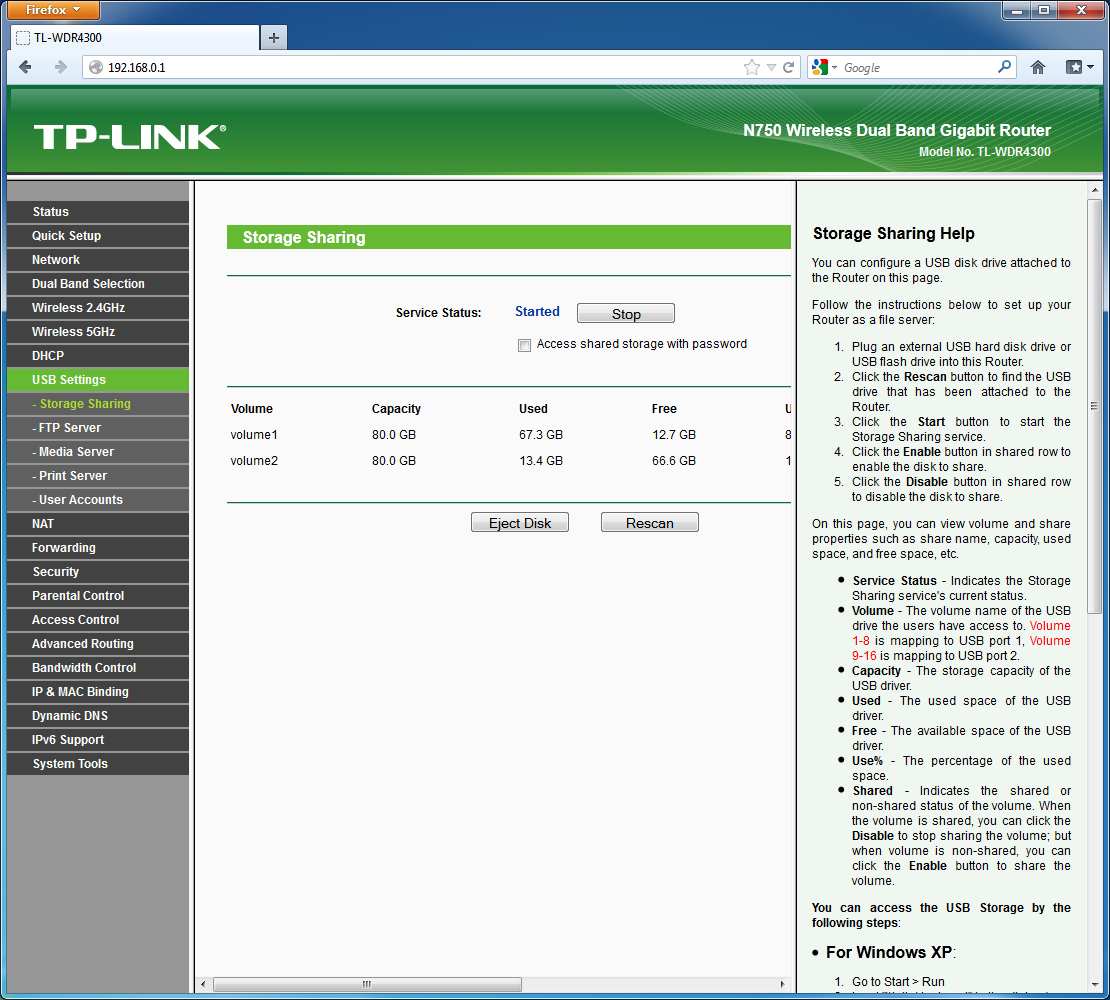Open the Network menu
The image size is (1110, 1000).
(x=98, y=260)
